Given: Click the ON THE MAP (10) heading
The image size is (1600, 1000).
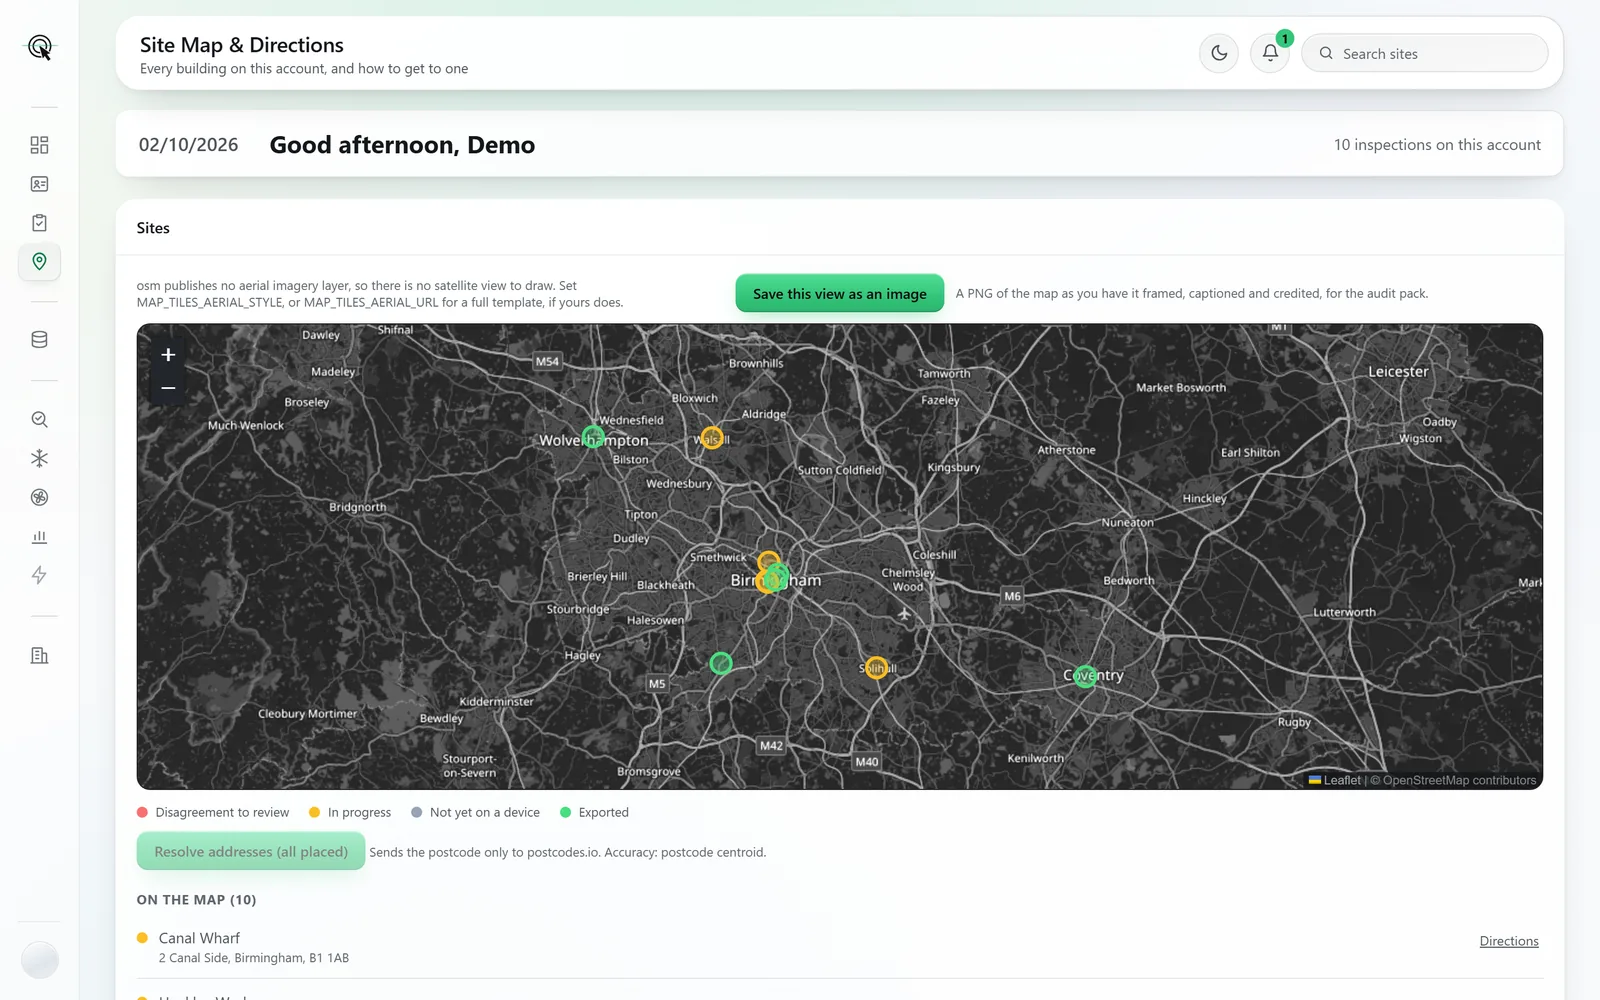Looking at the screenshot, I should tap(197, 900).
